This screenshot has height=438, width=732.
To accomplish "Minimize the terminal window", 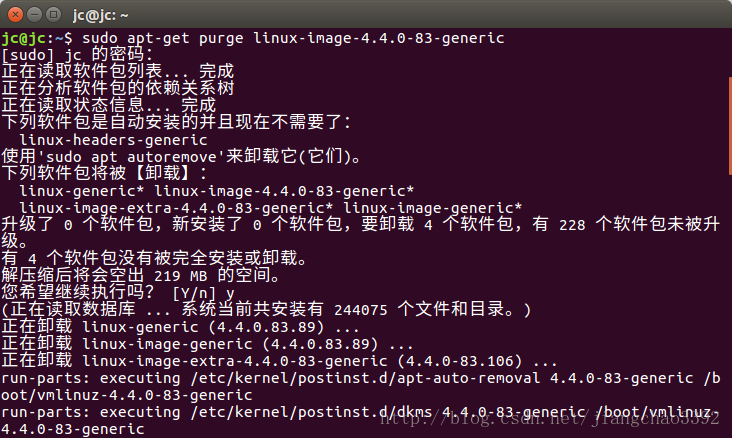I will click(35, 15).
